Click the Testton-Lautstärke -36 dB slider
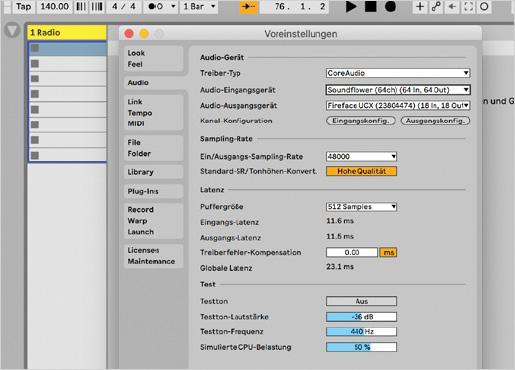 [x=361, y=317]
